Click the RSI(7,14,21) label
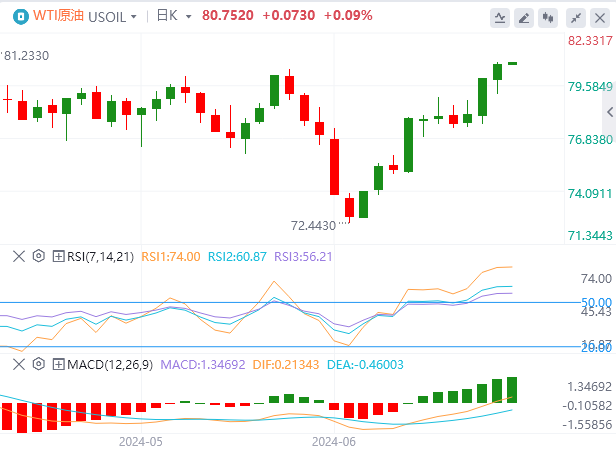 101,257
